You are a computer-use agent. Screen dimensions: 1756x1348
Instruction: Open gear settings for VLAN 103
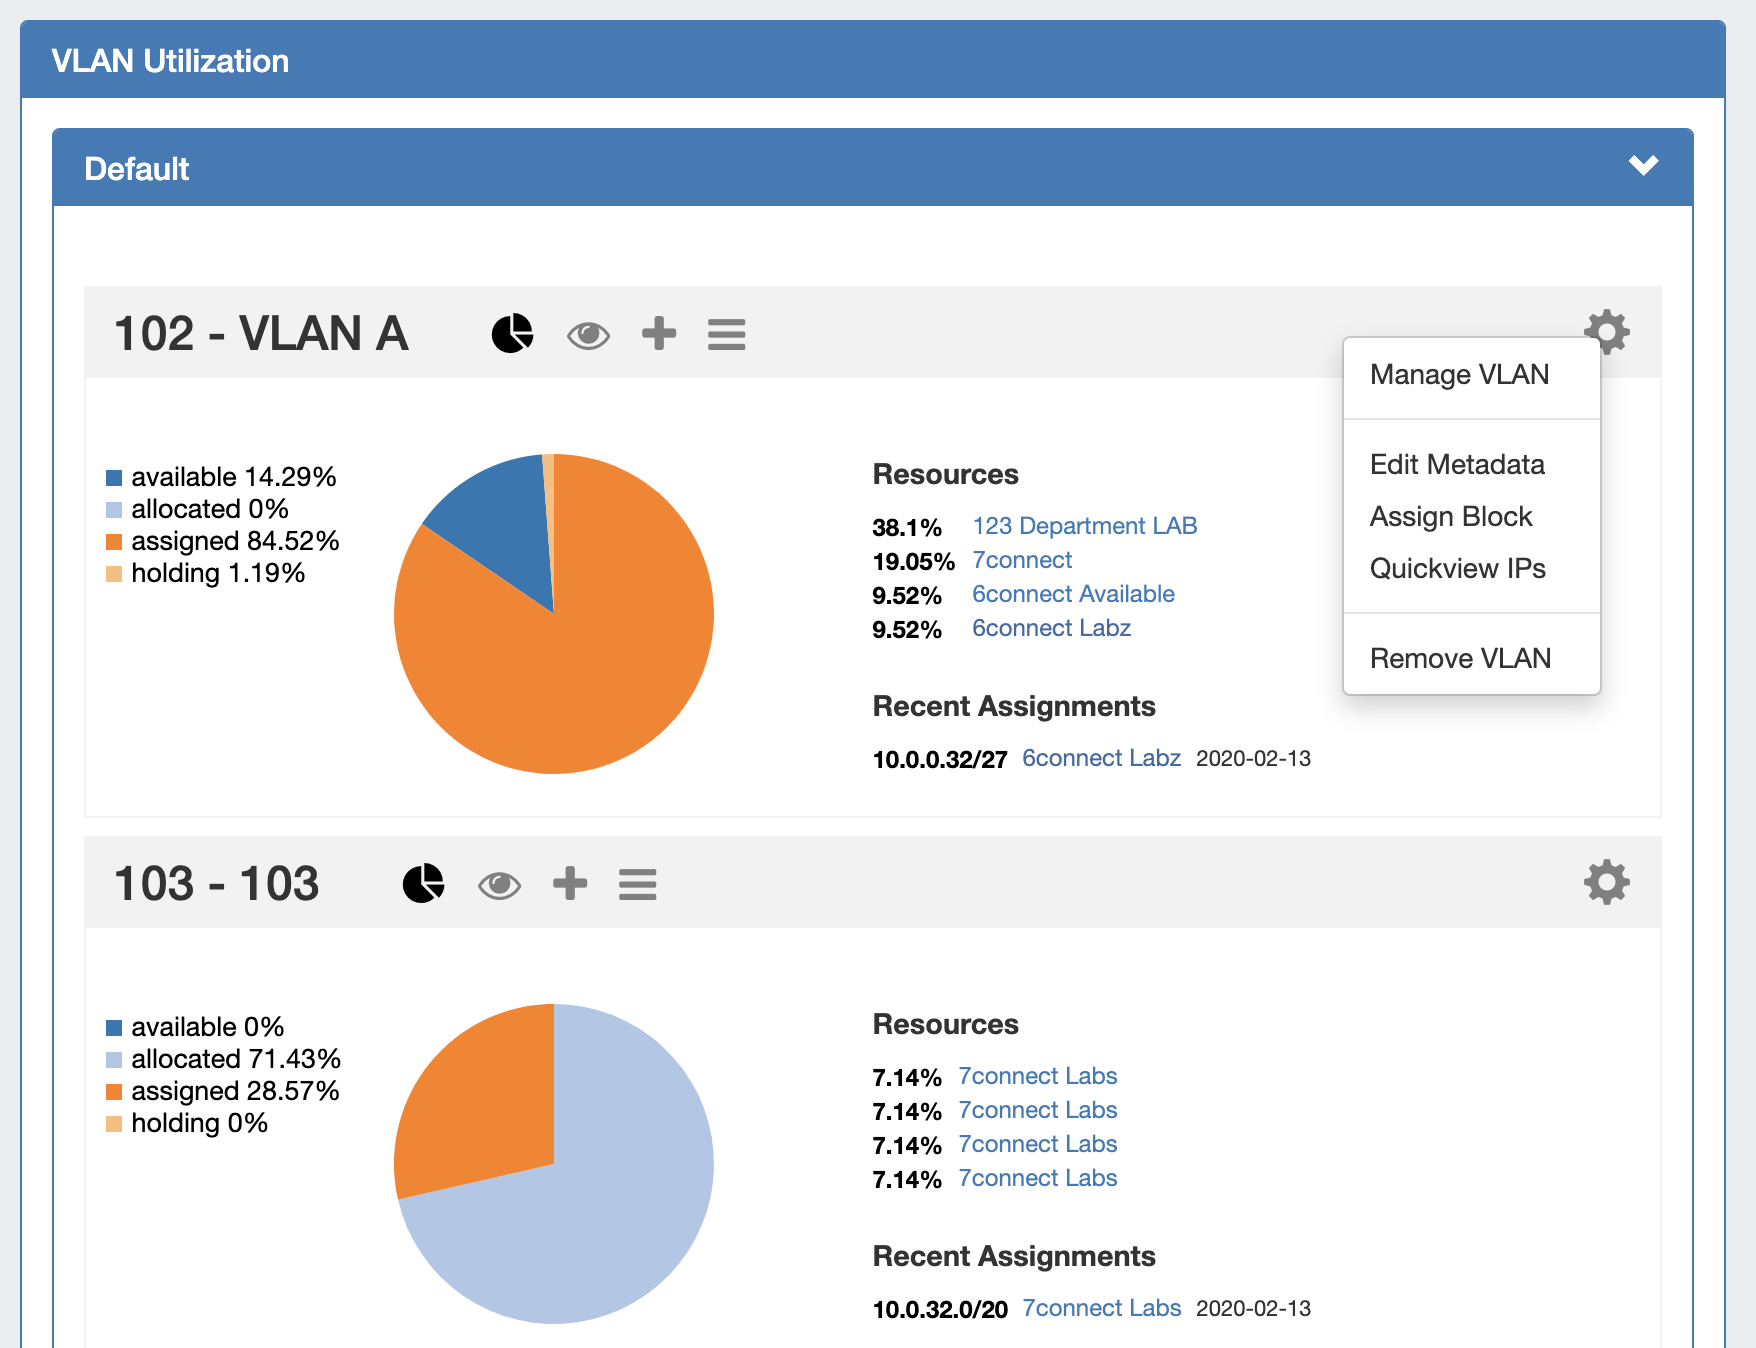[x=1606, y=882]
